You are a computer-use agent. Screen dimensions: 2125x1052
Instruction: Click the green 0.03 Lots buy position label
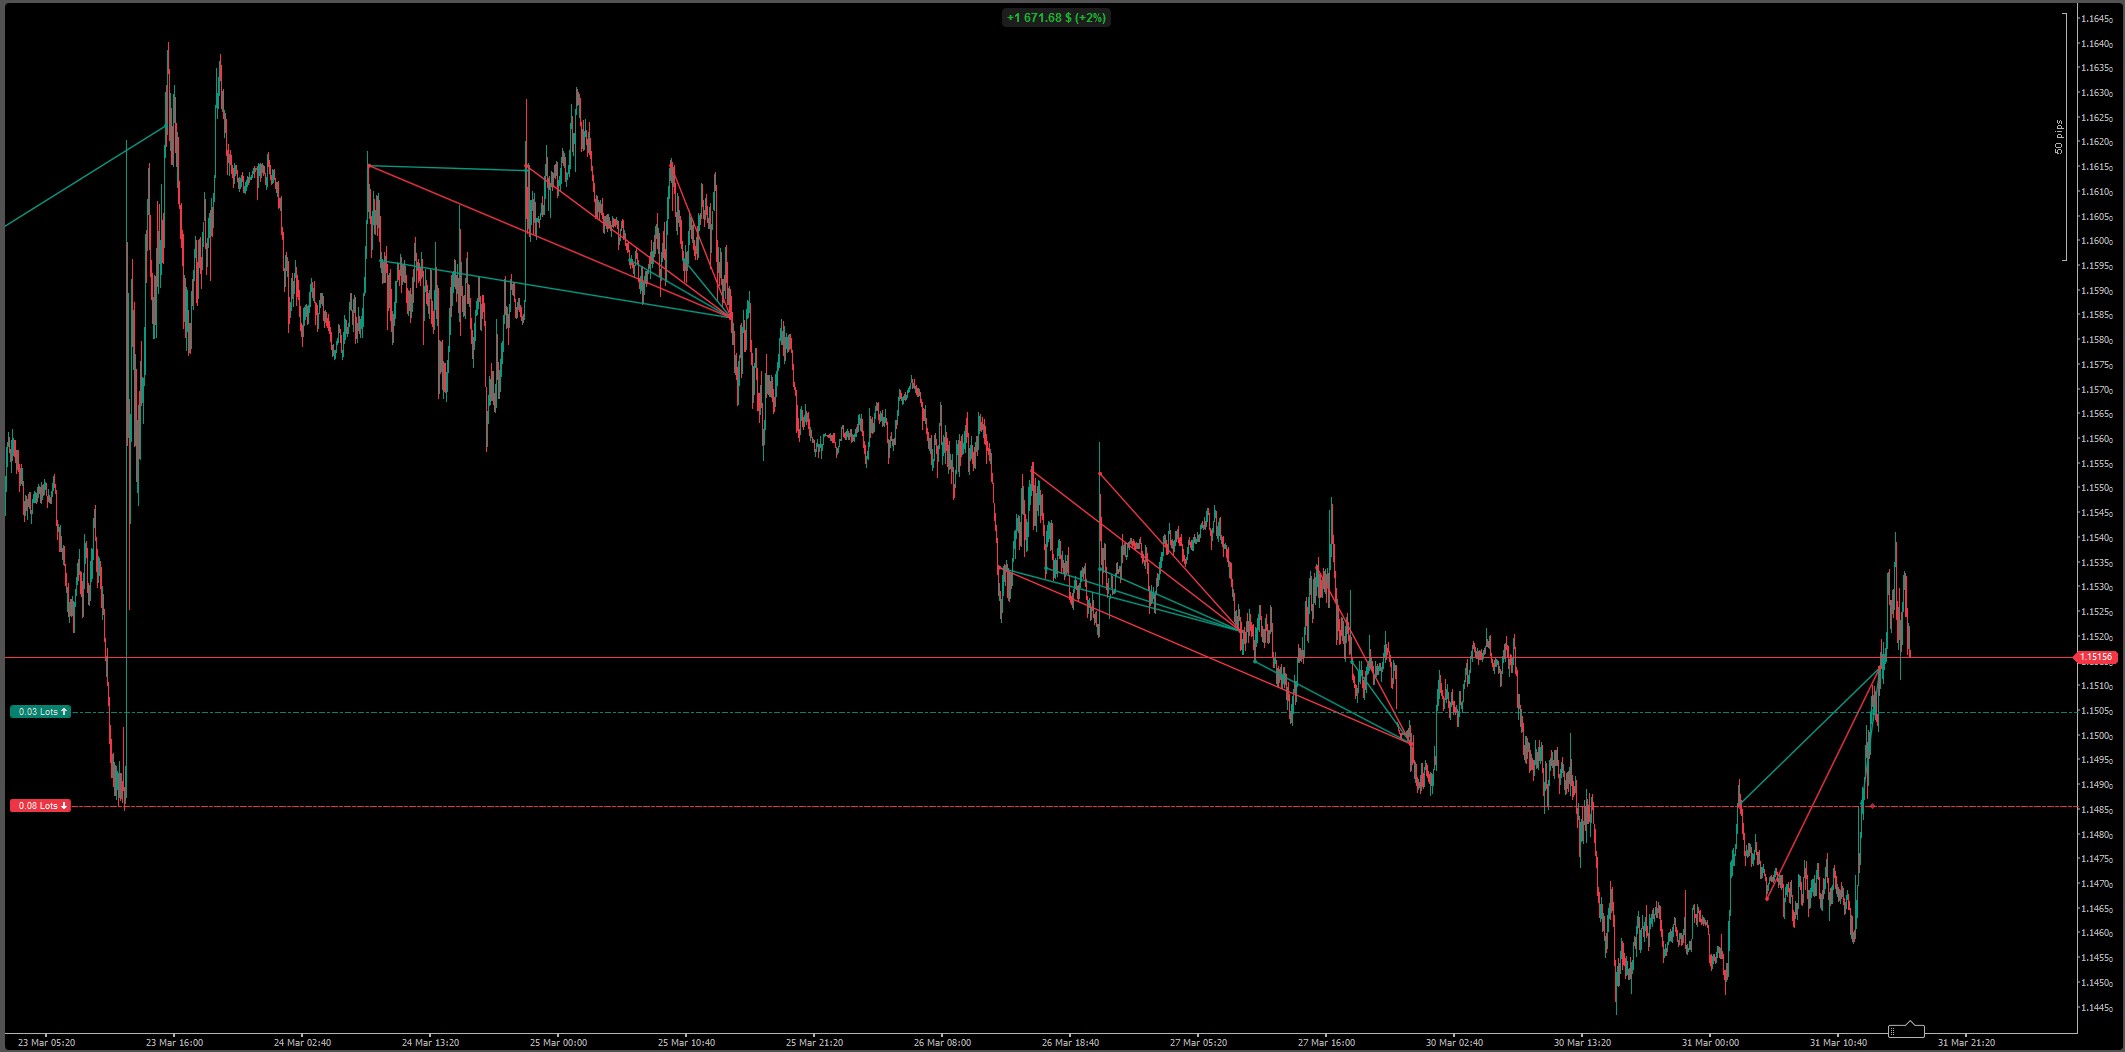coord(40,712)
